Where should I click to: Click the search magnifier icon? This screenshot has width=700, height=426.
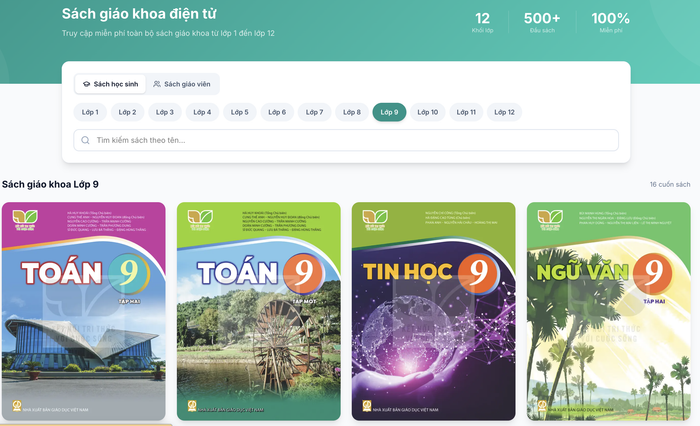[x=86, y=141]
